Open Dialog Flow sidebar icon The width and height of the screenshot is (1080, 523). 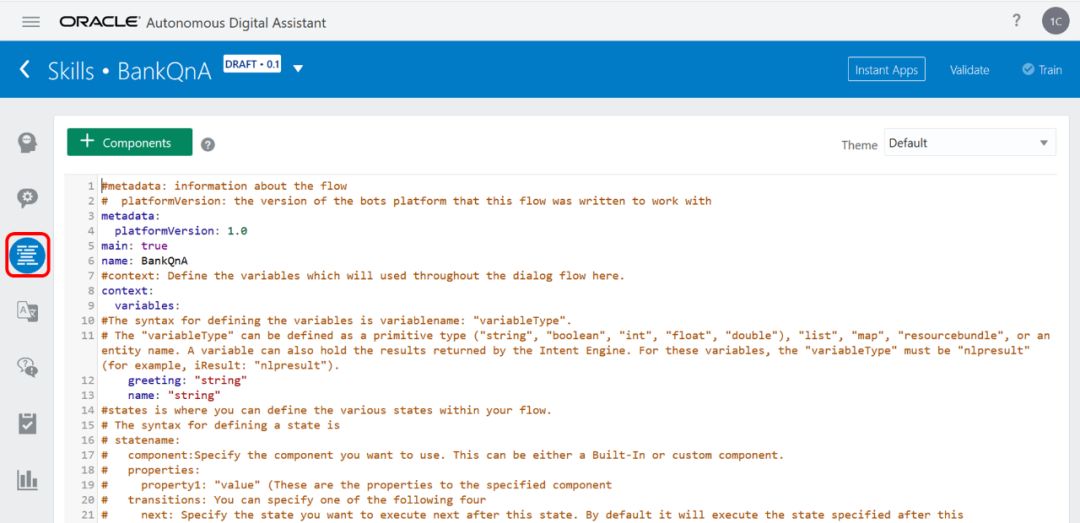pos(28,256)
